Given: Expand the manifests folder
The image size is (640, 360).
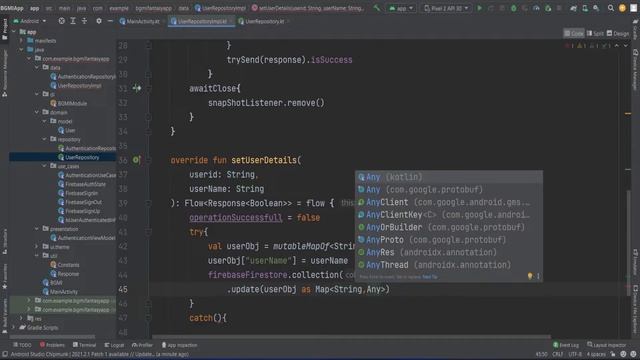Looking at the screenshot, I should click(x=22, y=41).
